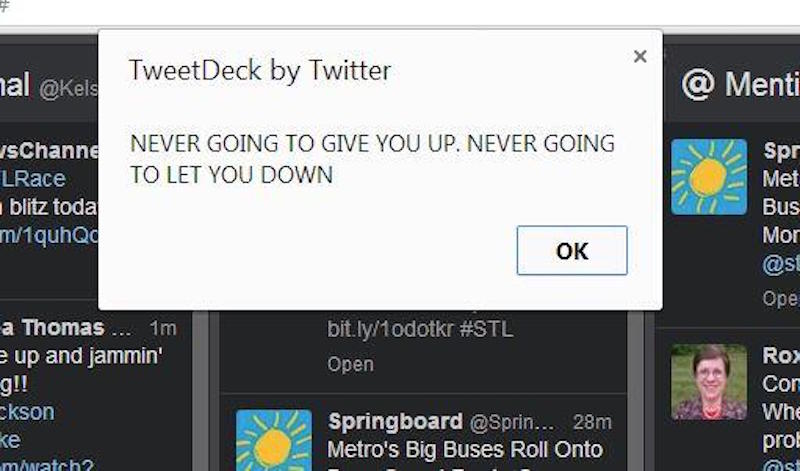Image resolution: width=800 pixels, height=471 pixels.
Task: Click Open below the bit.ly tweet
Action: 350,364
